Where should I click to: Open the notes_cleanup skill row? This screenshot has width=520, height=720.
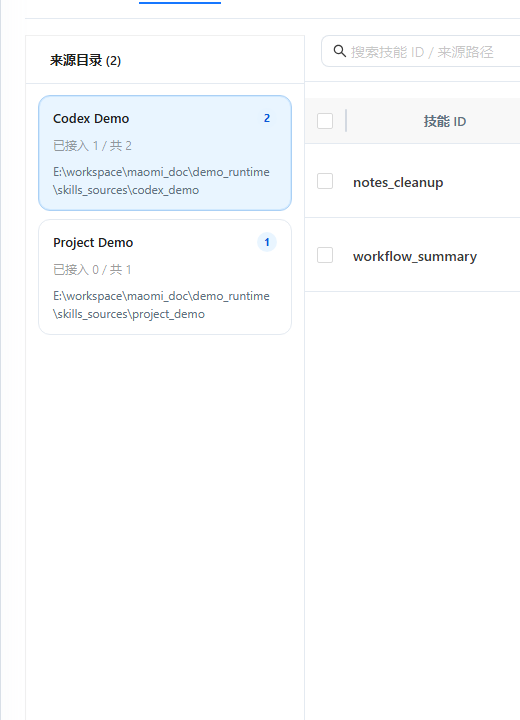pos(413,181)
